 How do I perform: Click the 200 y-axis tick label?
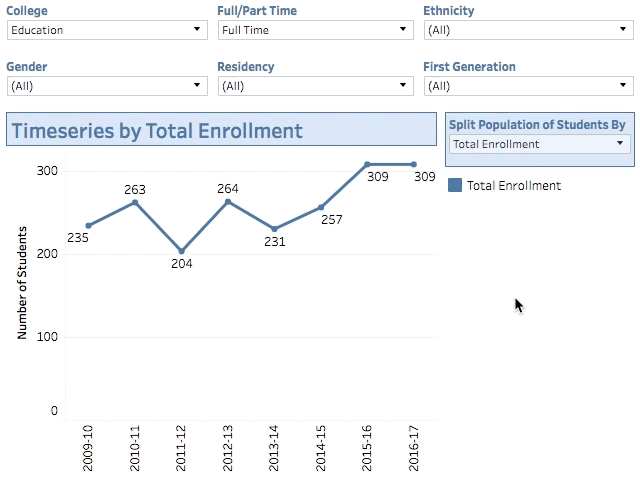47,254
